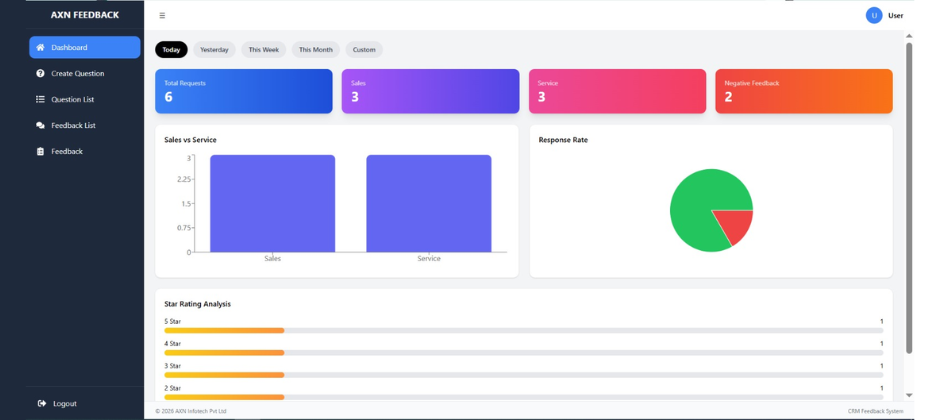This screenshot has height=420, width=940.
Task: Click the Total Requests card
Action: click(x=243, y=91)
